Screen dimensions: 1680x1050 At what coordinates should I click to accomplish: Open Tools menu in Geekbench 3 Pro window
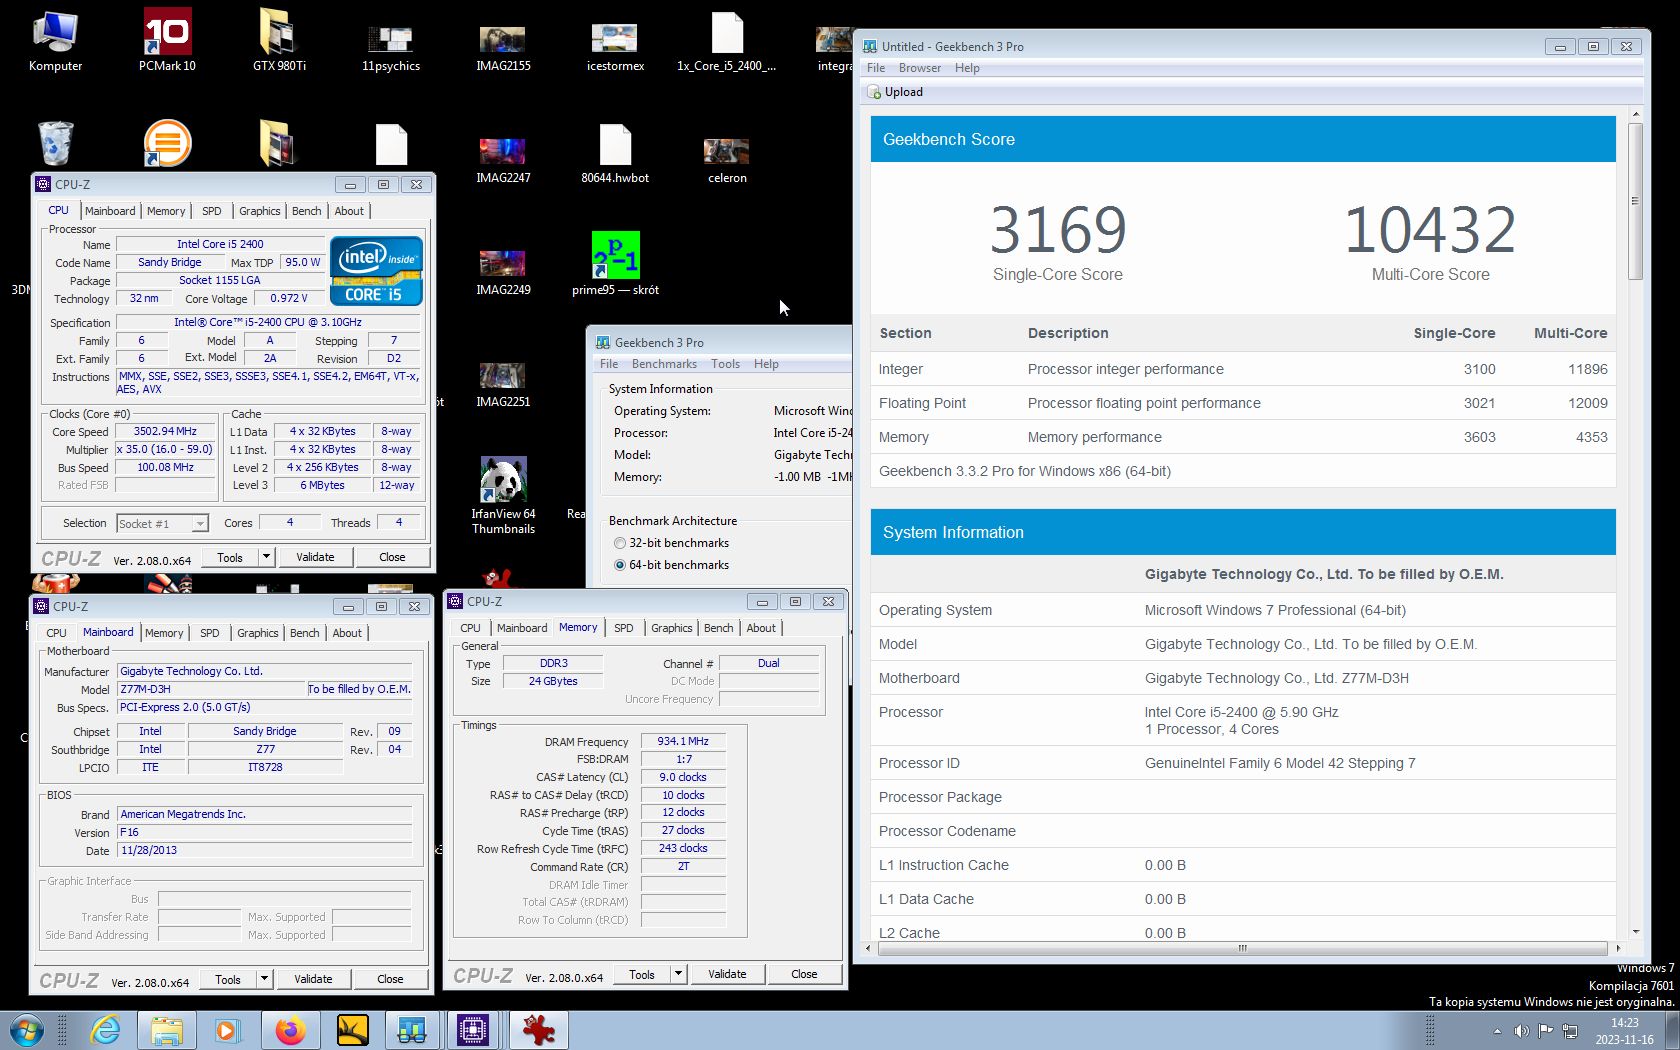(725, 364)
